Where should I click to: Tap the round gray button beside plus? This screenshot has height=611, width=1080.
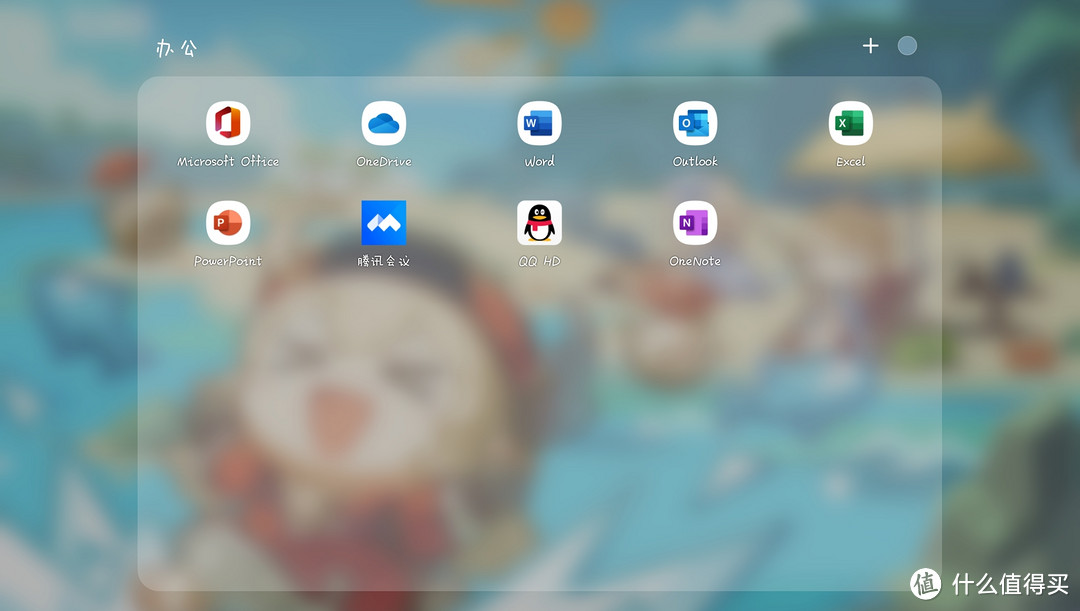click(907, 46)
